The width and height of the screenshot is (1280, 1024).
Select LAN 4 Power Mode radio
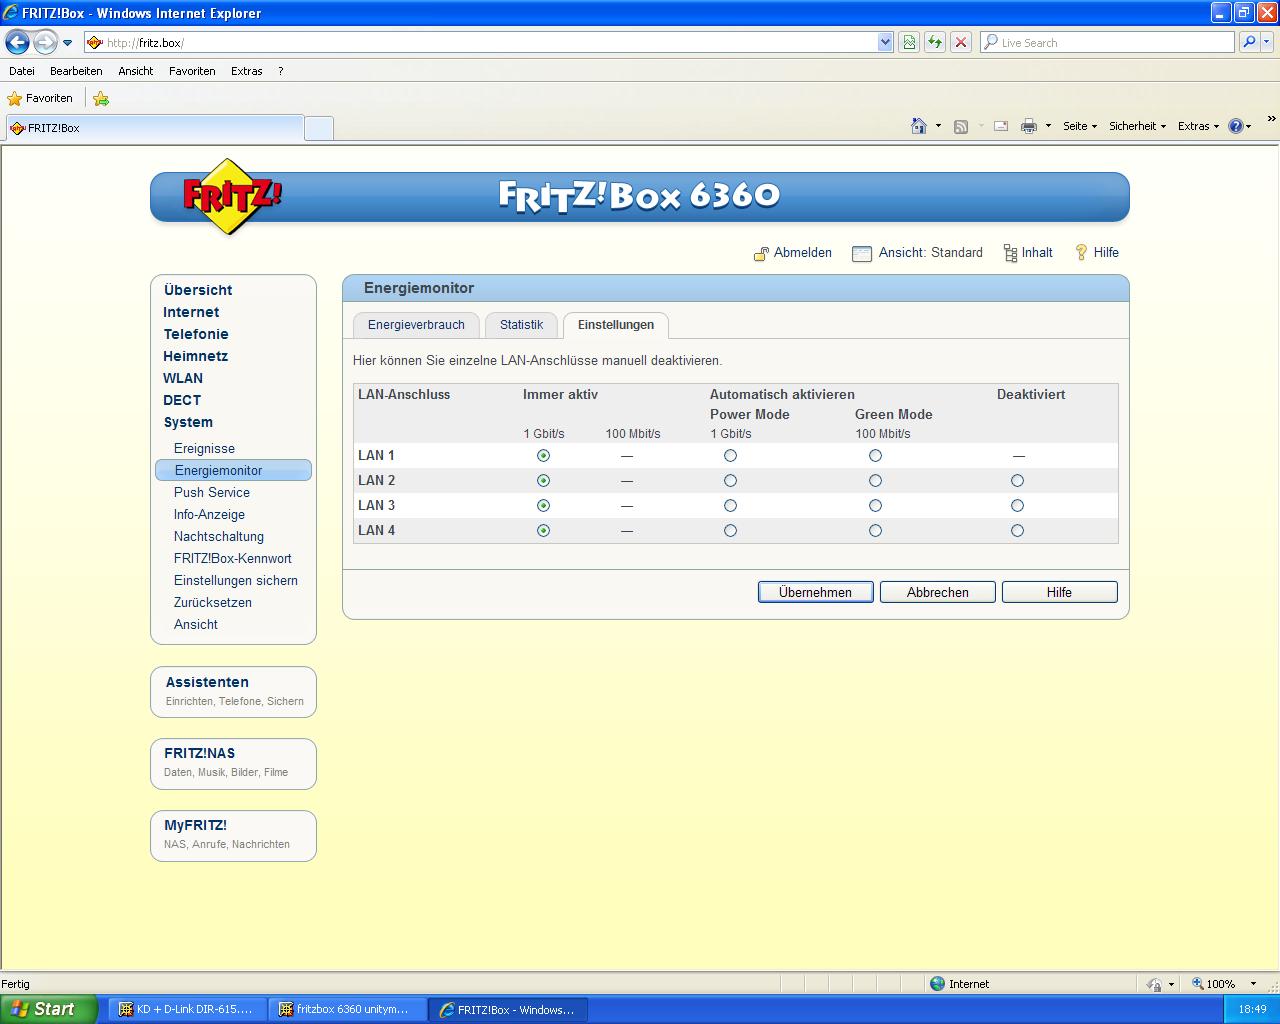click(x=730, y=530)
